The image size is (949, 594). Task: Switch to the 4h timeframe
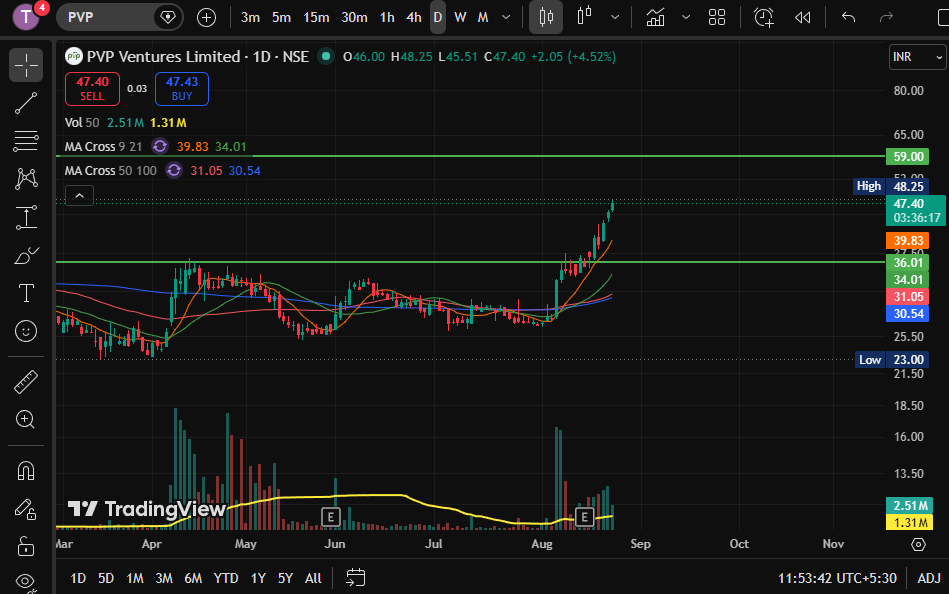(414, 17)
